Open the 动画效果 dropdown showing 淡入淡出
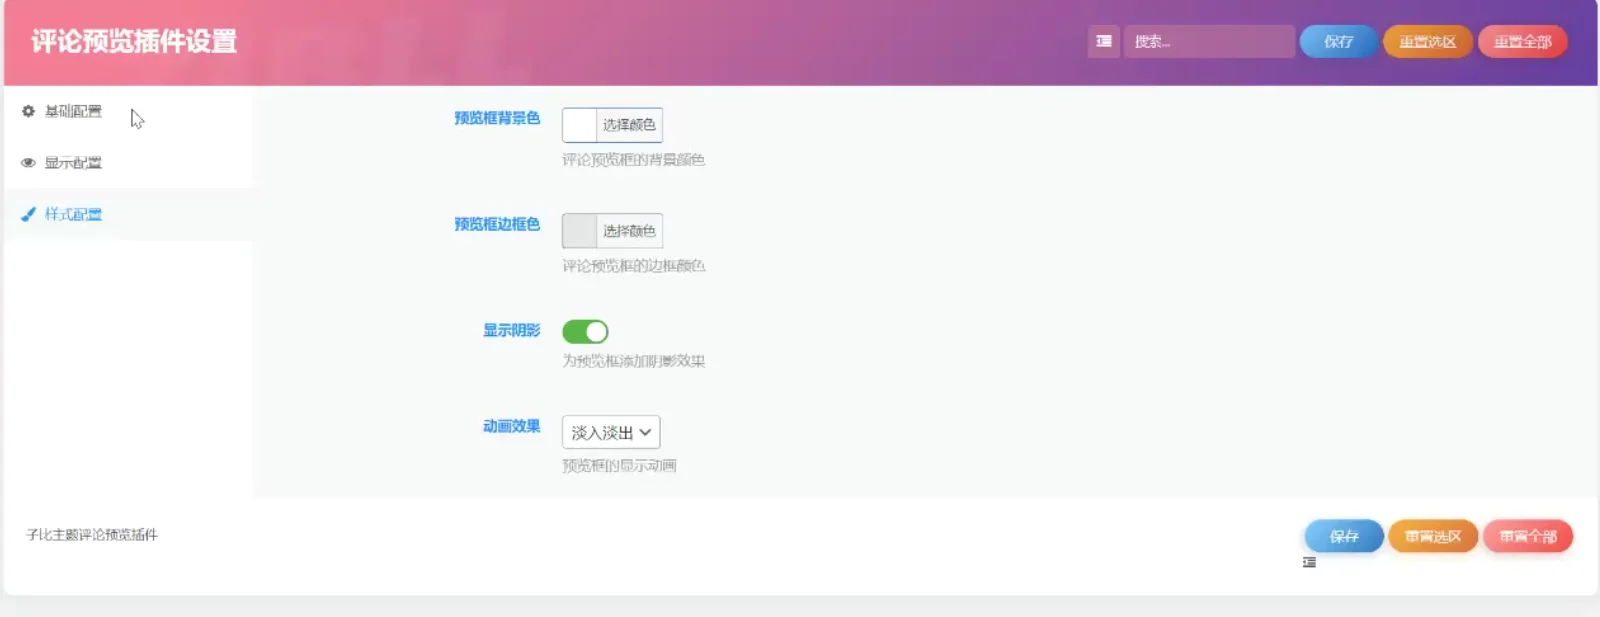 click(611, 432)
